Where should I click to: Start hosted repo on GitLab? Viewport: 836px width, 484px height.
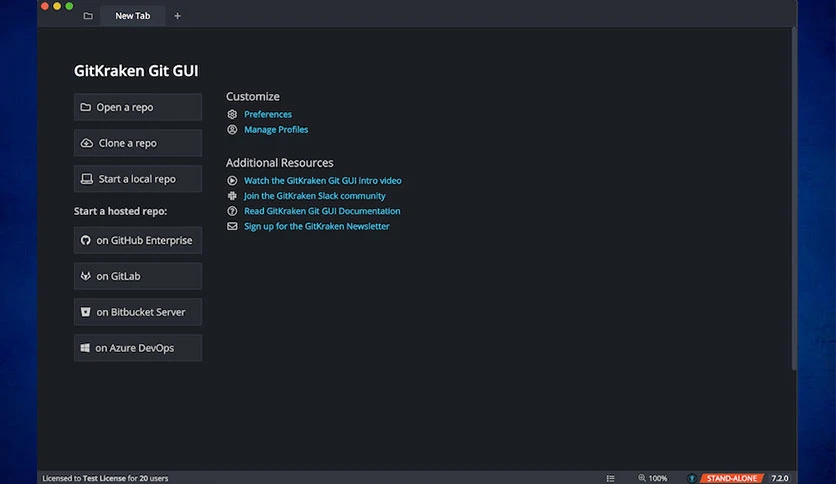(138, 276)
